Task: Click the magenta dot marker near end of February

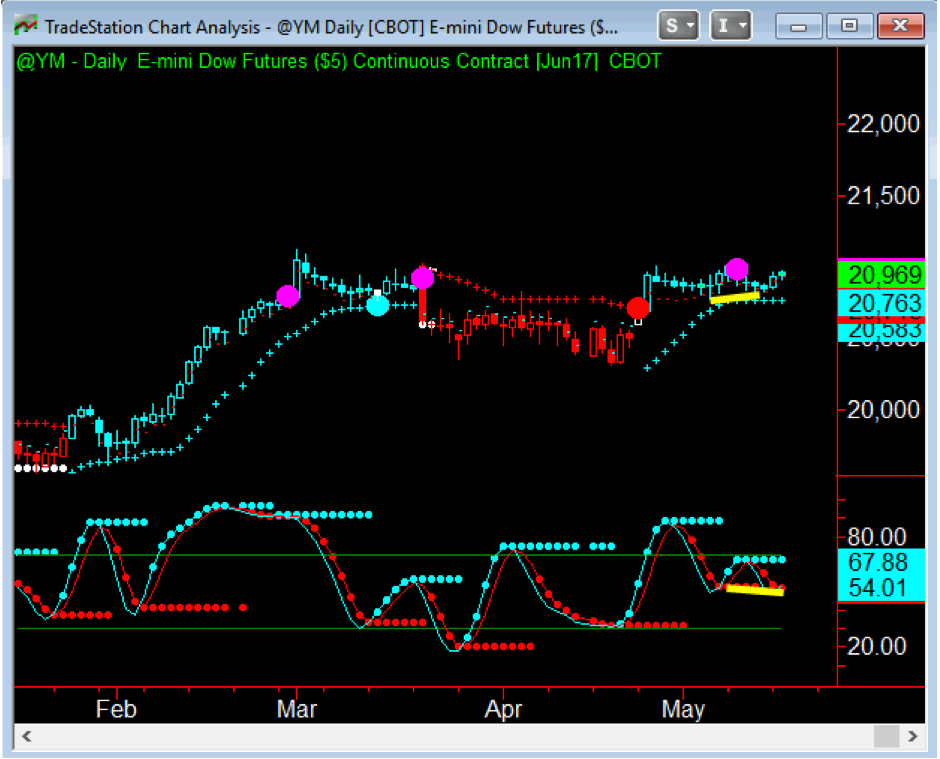Action: pos(288,296)
